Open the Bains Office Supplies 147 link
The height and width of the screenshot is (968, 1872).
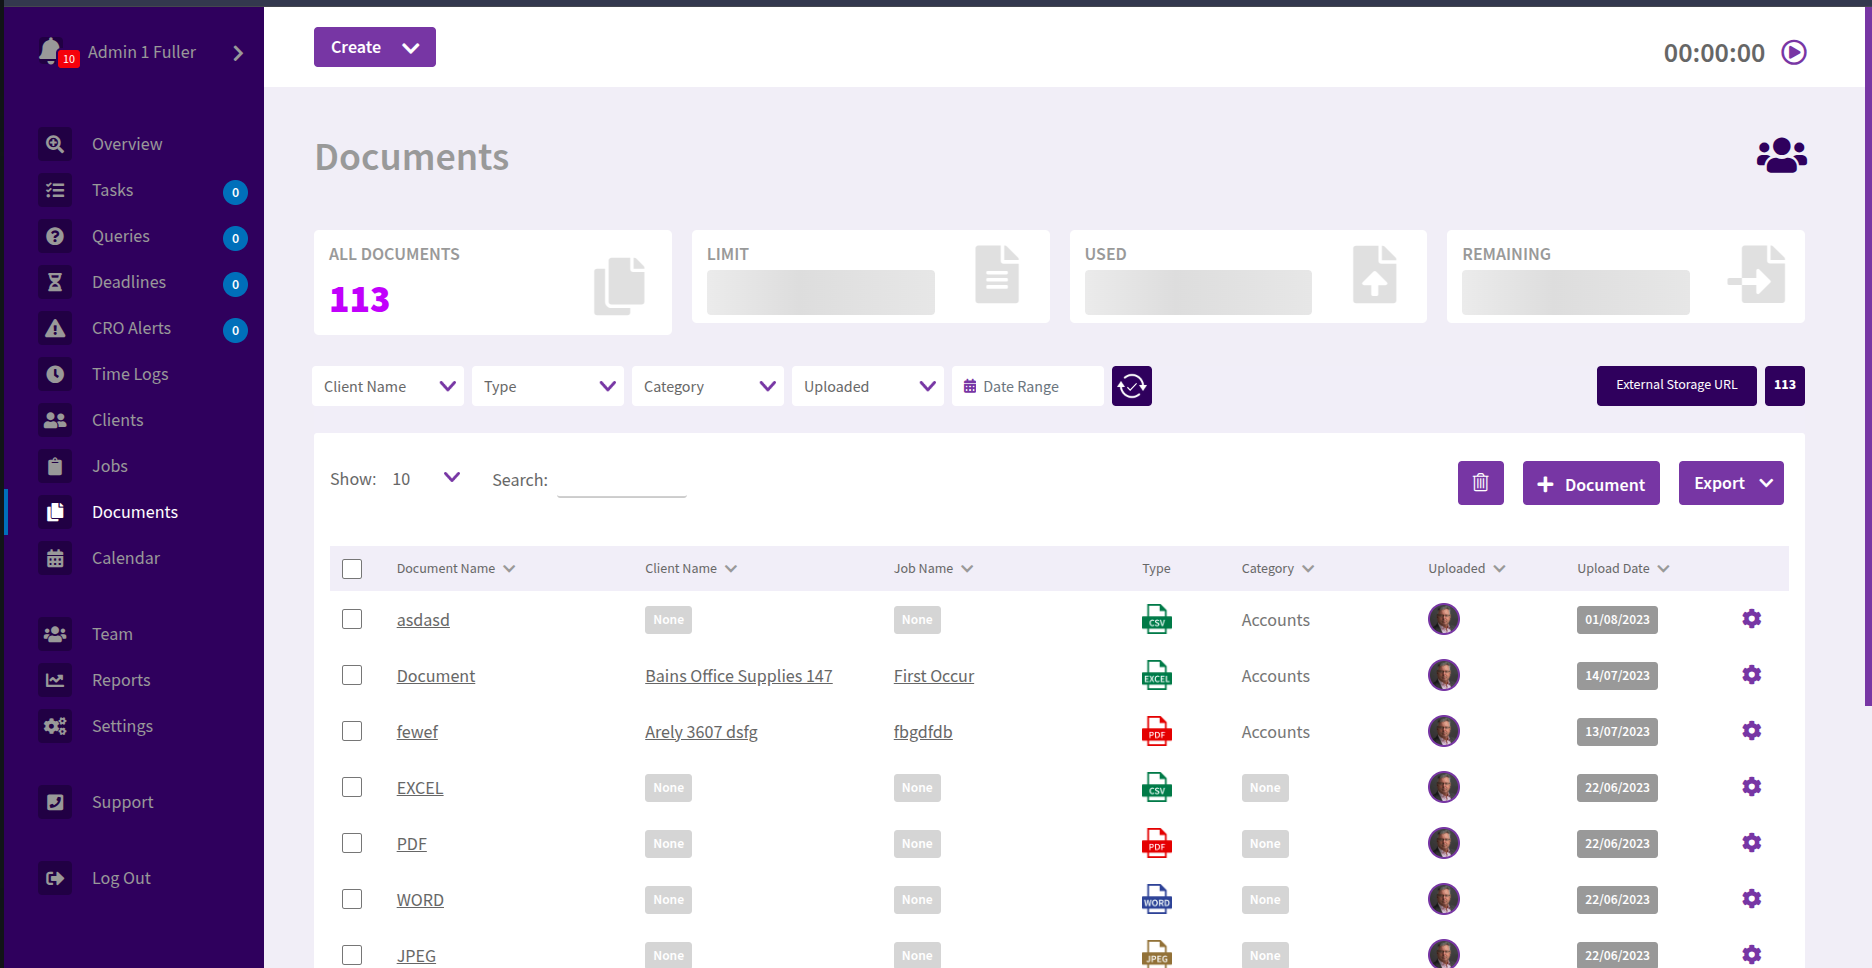pos(738,676)
